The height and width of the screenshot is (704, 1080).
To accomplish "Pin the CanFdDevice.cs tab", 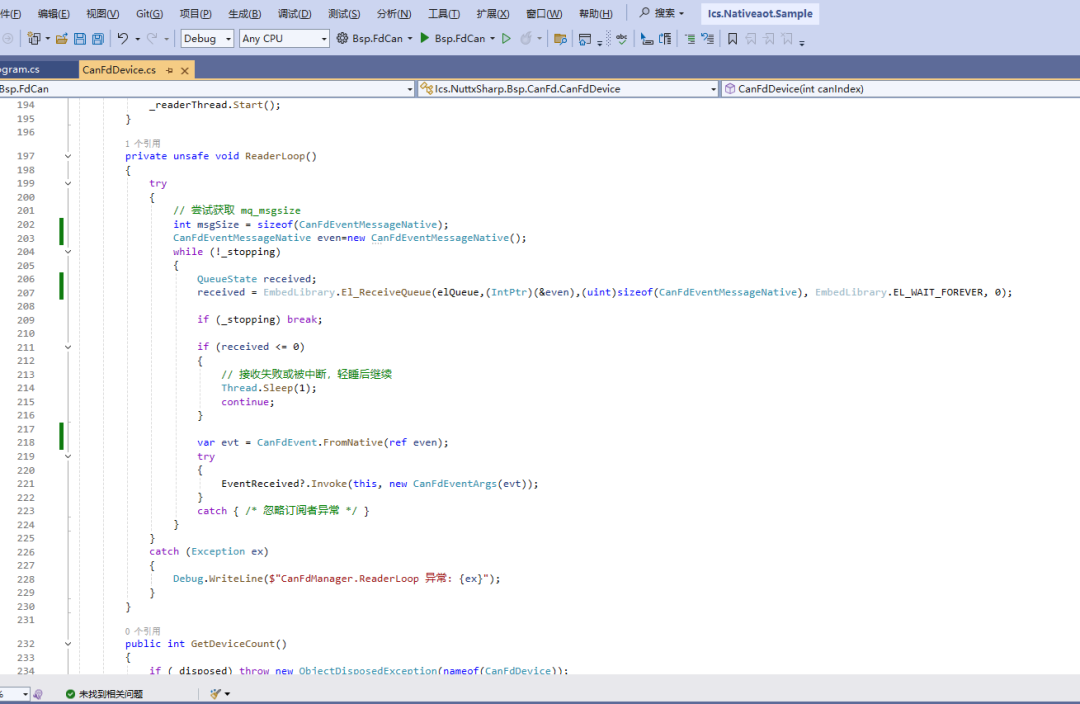I will [x=169, y=70].
